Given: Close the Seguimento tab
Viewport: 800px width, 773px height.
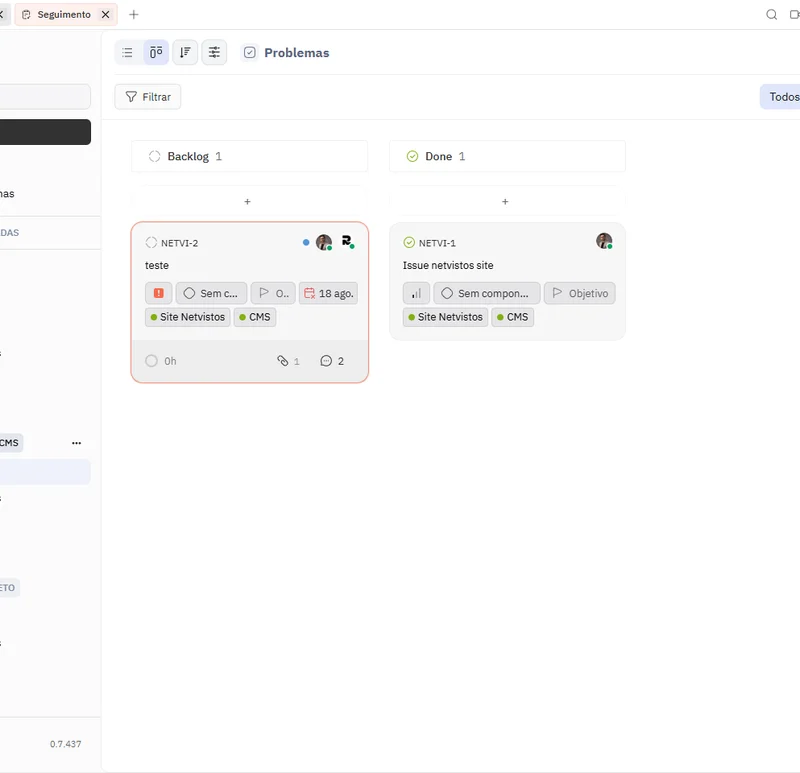Looking at the screenshot, I should tap(106, 14).
